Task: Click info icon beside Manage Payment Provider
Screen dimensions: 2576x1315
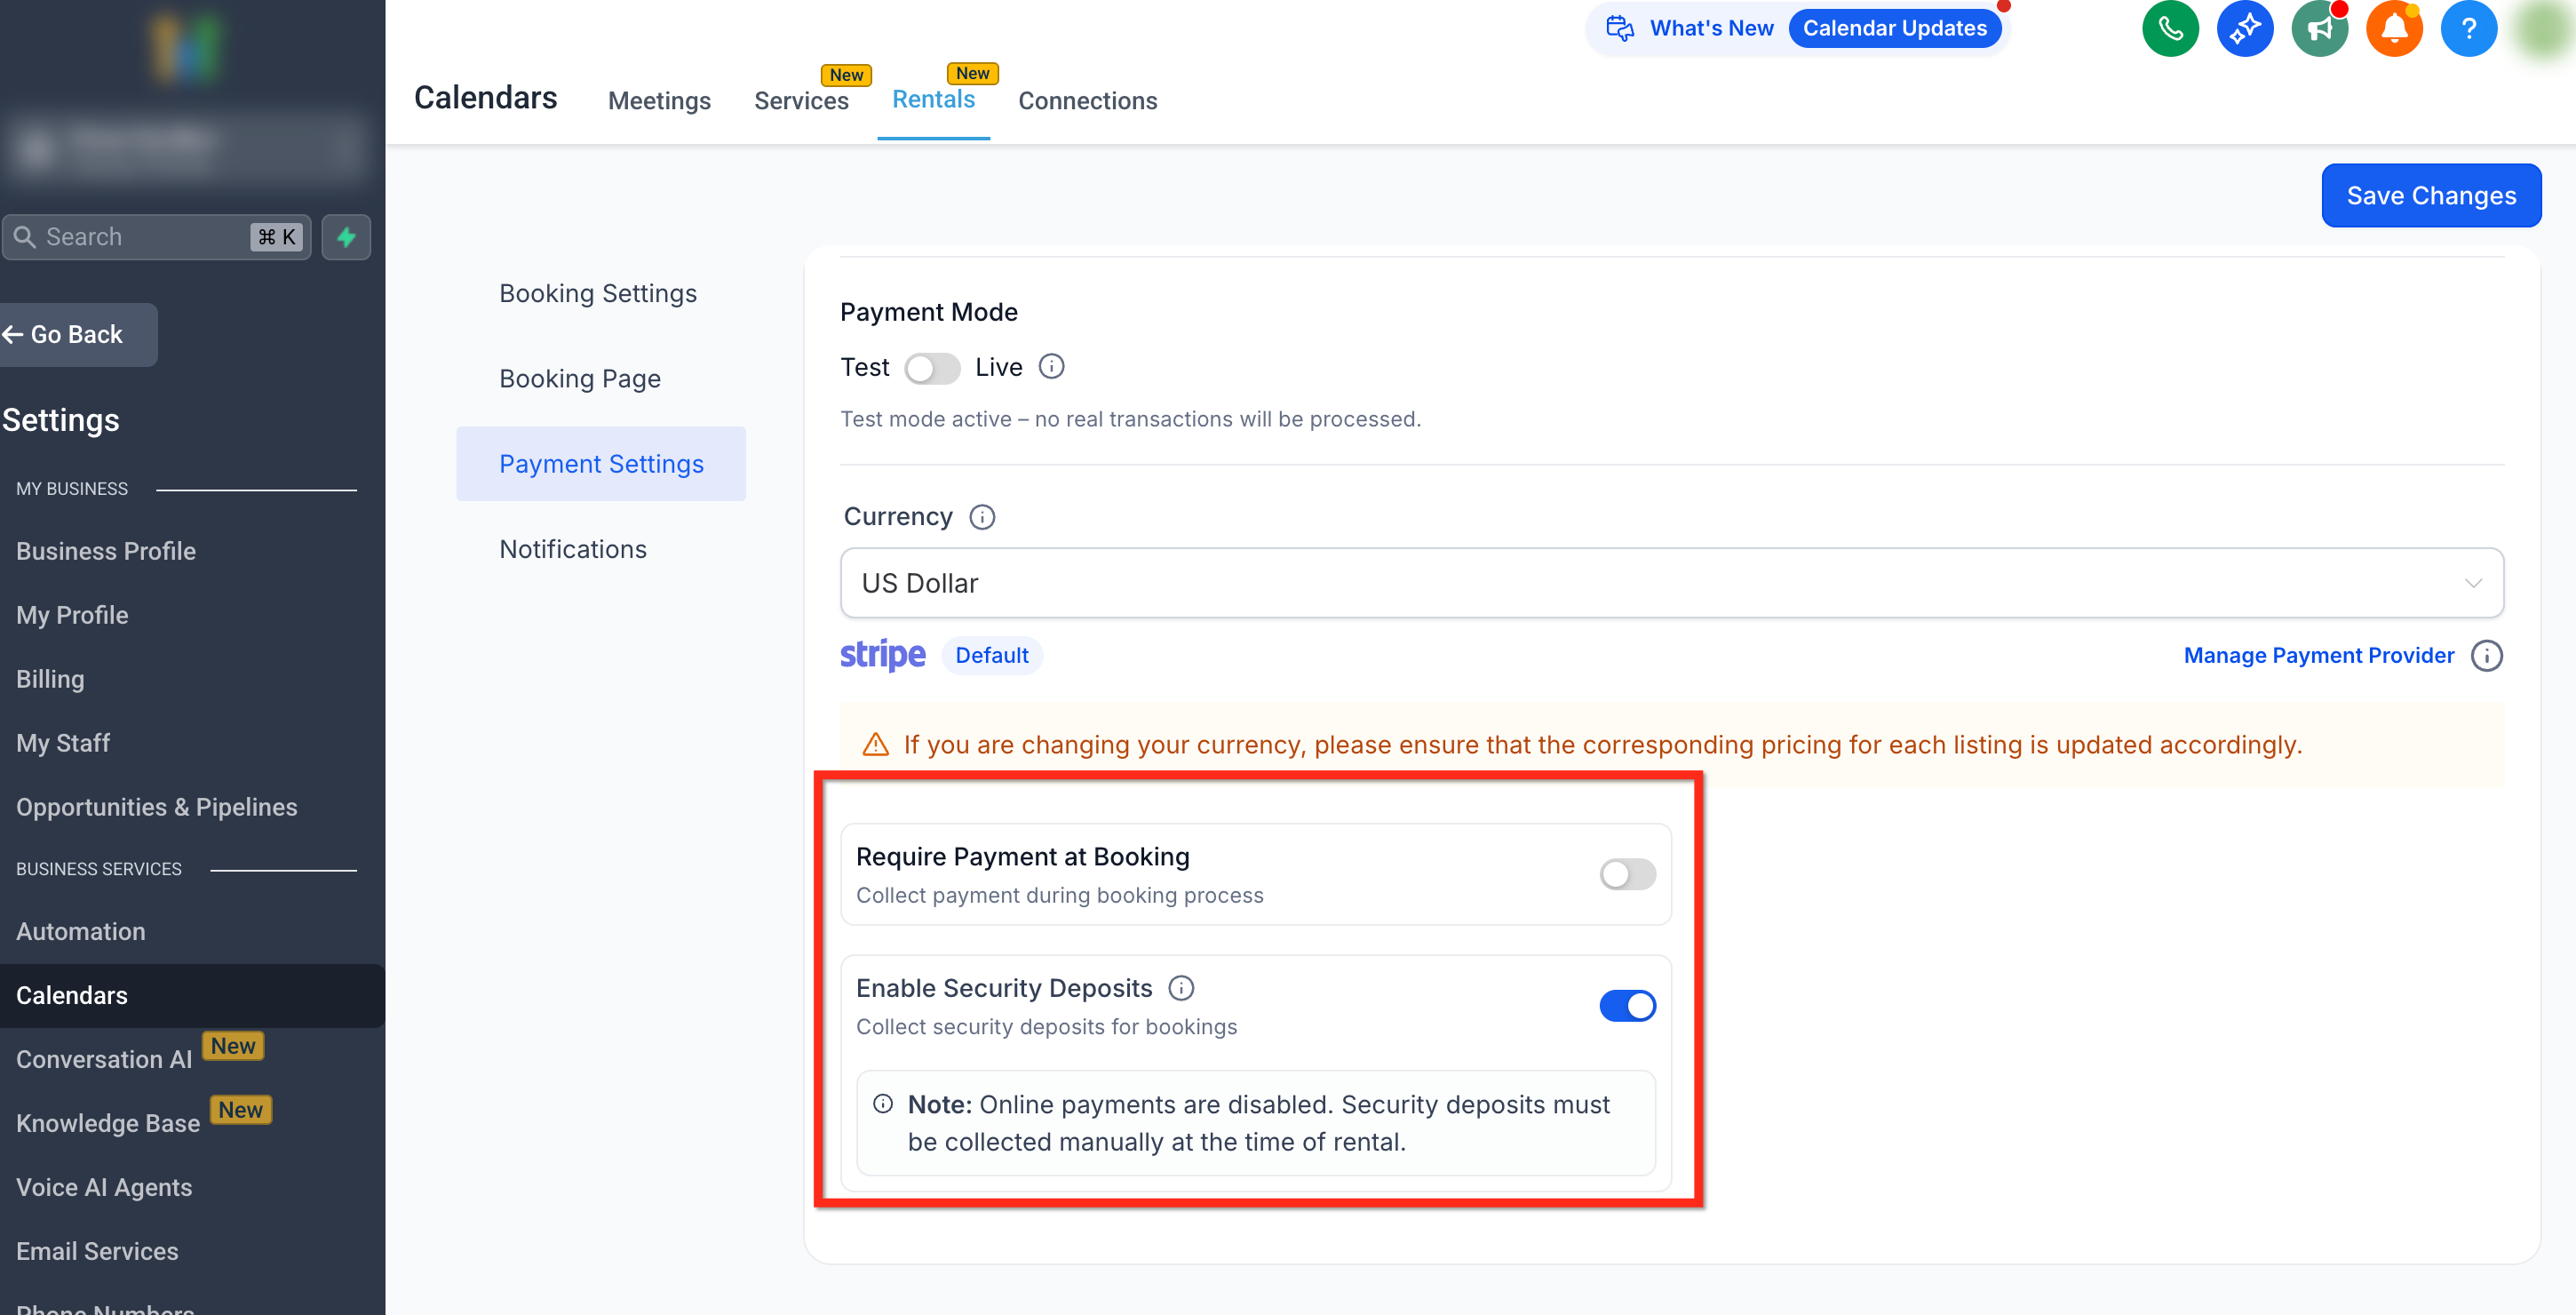Action: pyautogui.click(x=2486, y=656)
